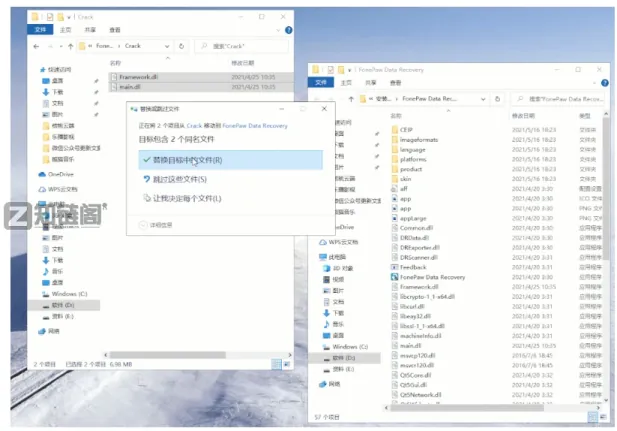Image resolution: width=617 pixels, height=431 pixels.
Task: Click the Crack link in the replace dialog
Action: tap(194, 126)
